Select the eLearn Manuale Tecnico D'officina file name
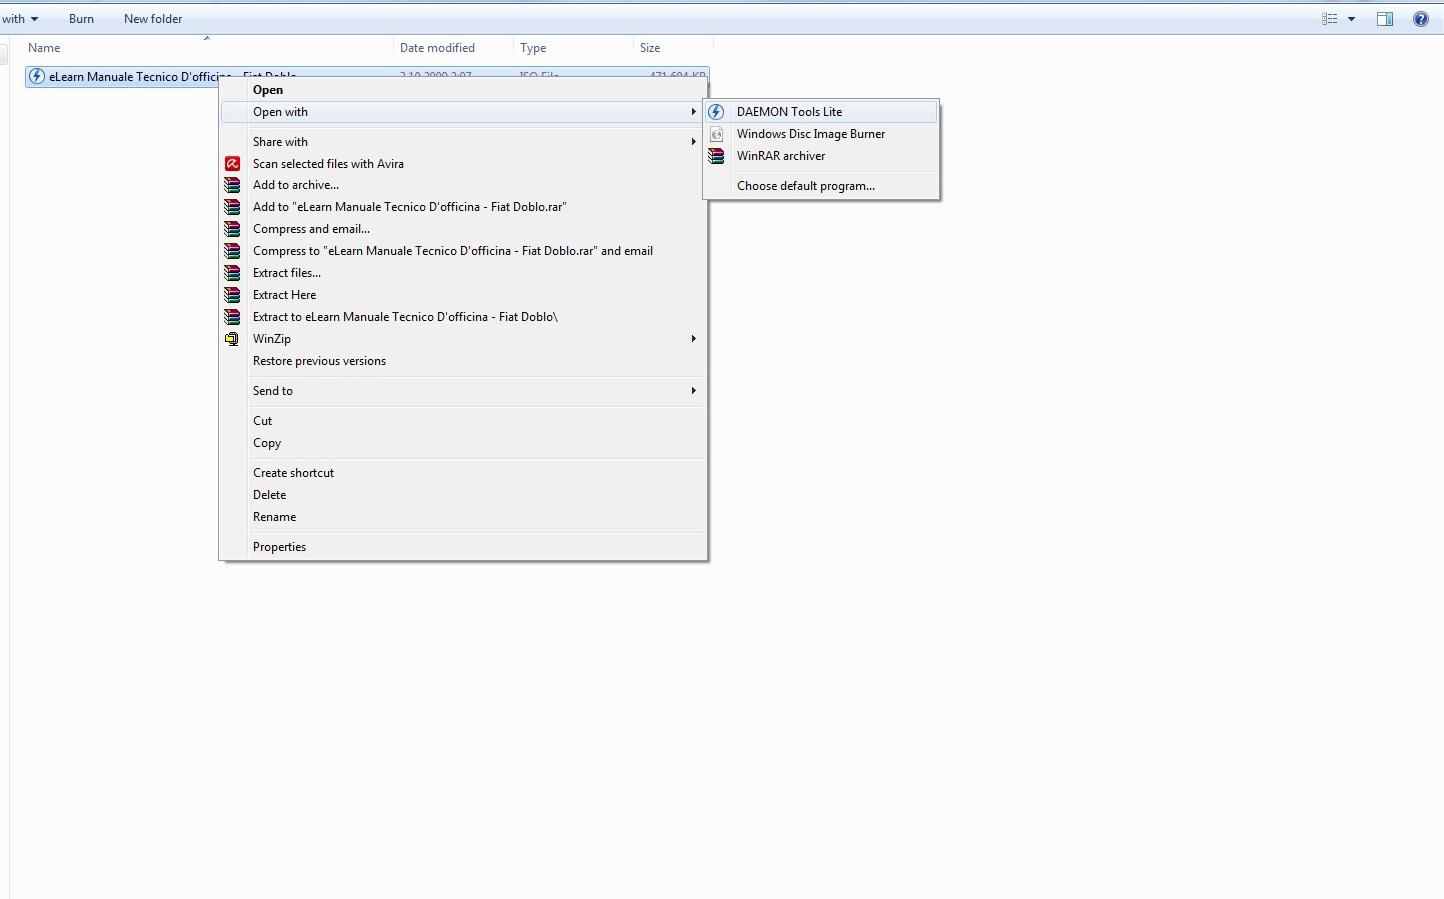This screenshot has width=1444, height=899. [134, 77]
